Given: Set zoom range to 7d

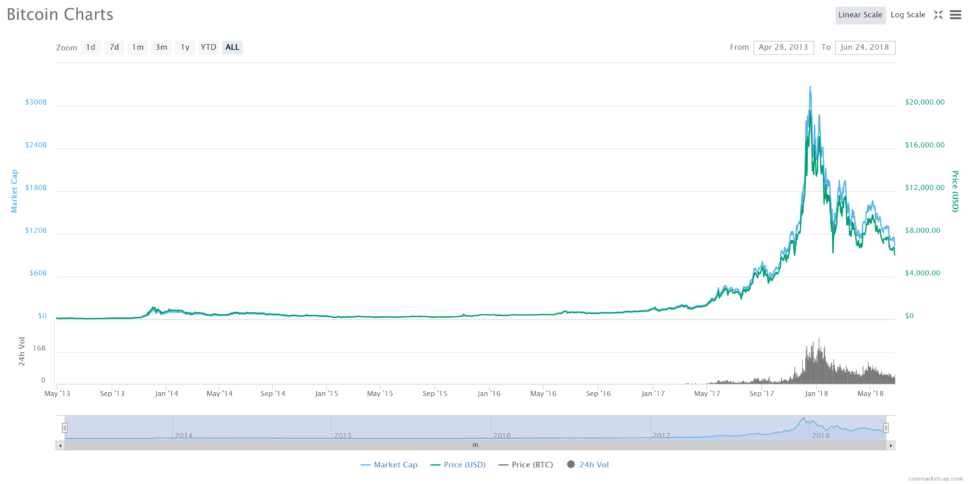Looking at the screenshot, I should click(114, 47).
